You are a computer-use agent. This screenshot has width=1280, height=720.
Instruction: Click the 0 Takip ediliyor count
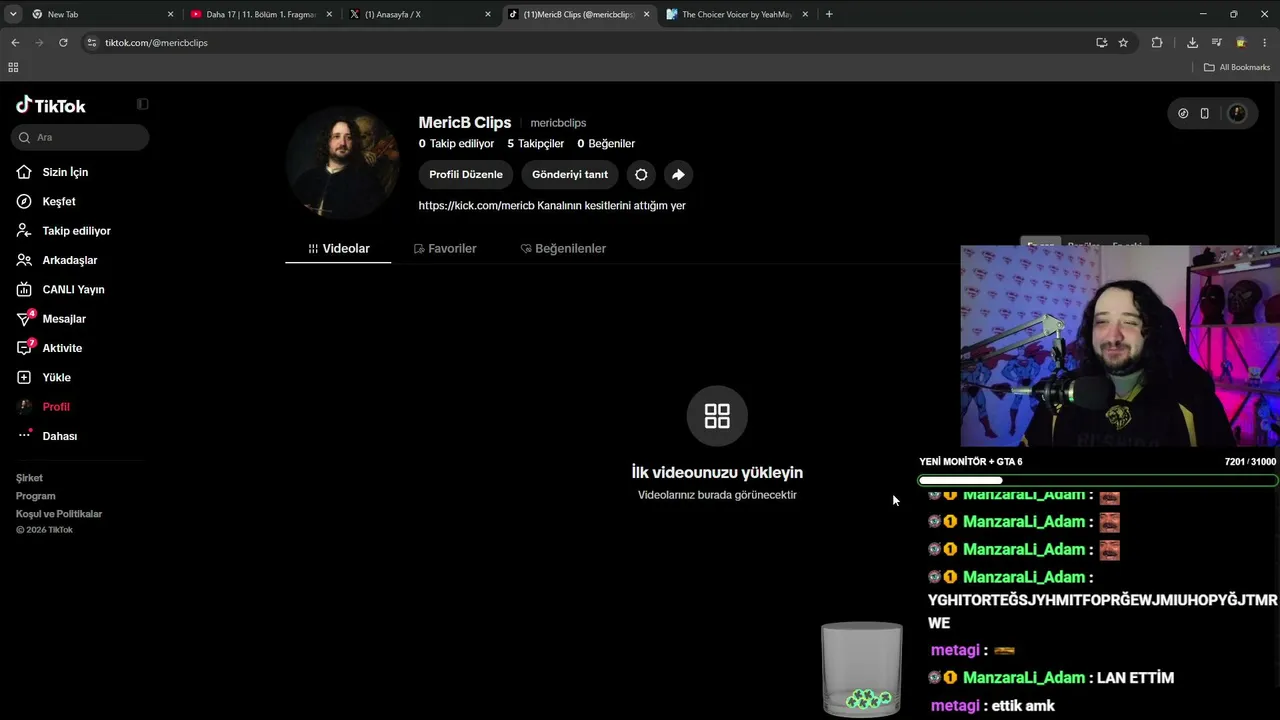tap(456, 144)
